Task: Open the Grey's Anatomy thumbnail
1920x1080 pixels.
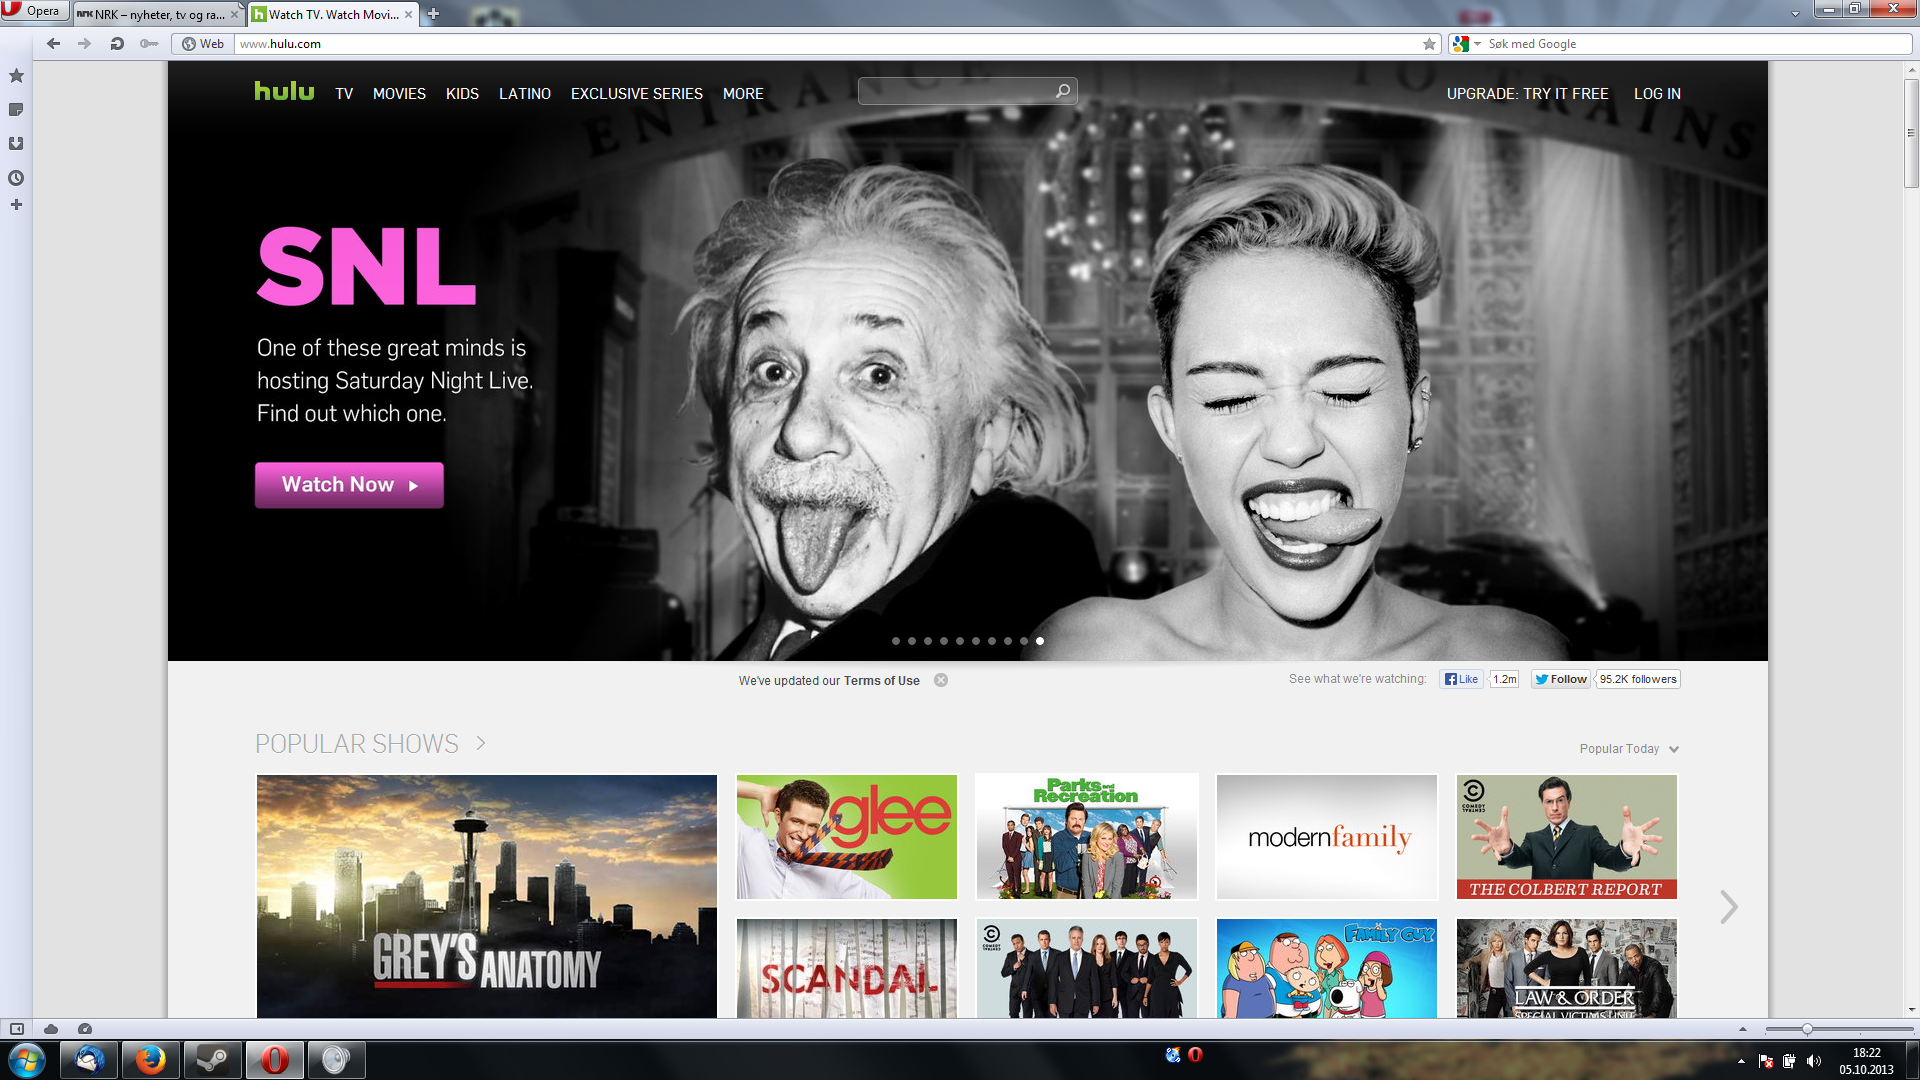Action: 487,896
